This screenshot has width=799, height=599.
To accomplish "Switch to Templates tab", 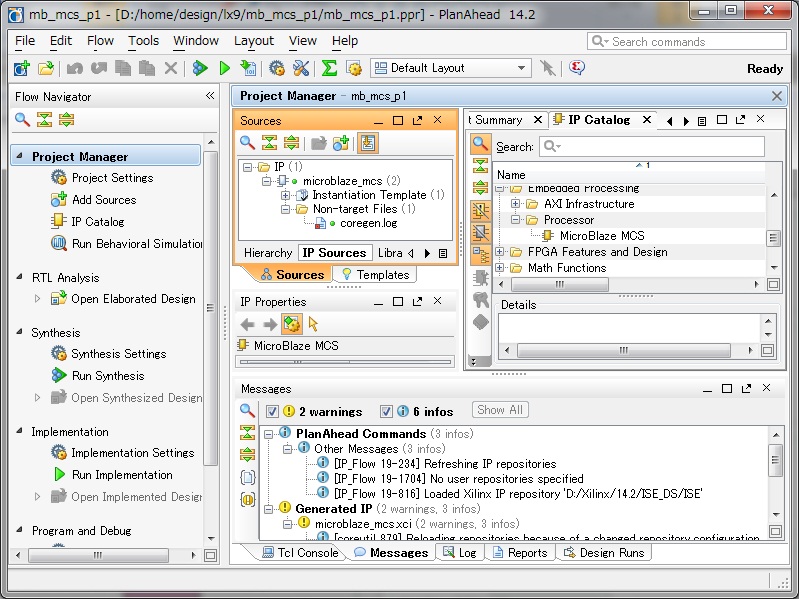I will tap(376, 275).
